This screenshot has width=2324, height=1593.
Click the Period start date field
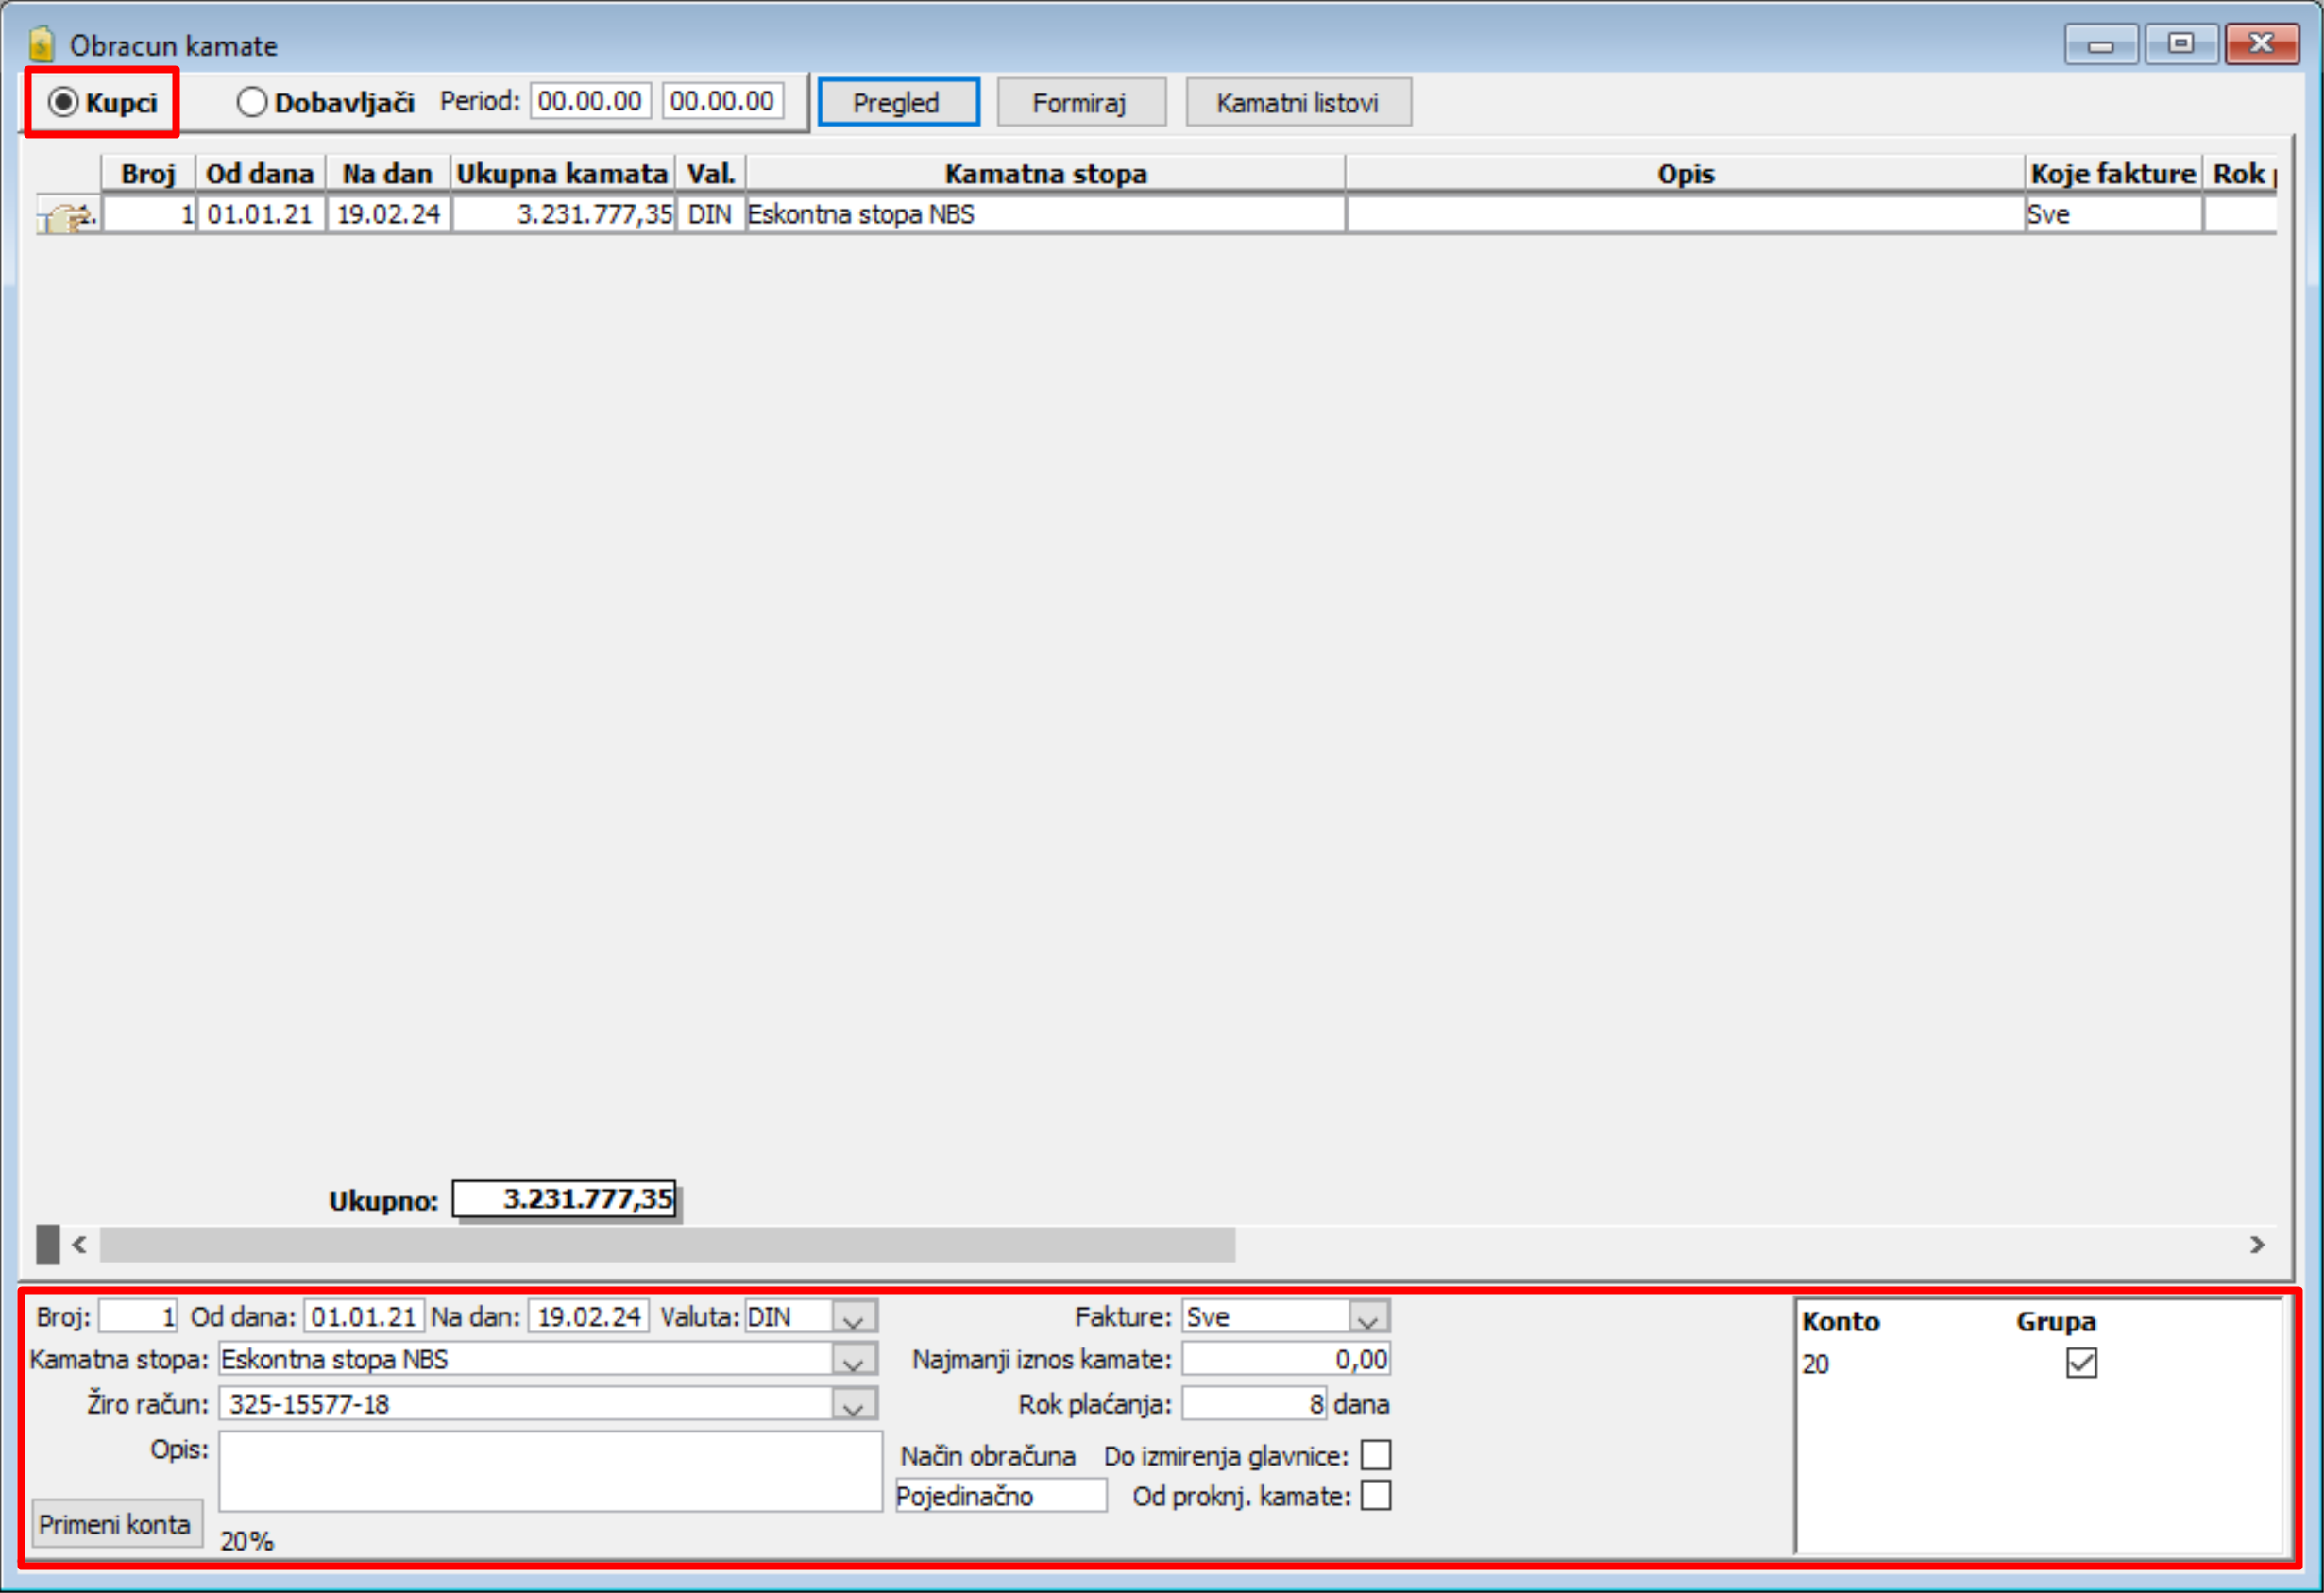[x=591, y=101]
